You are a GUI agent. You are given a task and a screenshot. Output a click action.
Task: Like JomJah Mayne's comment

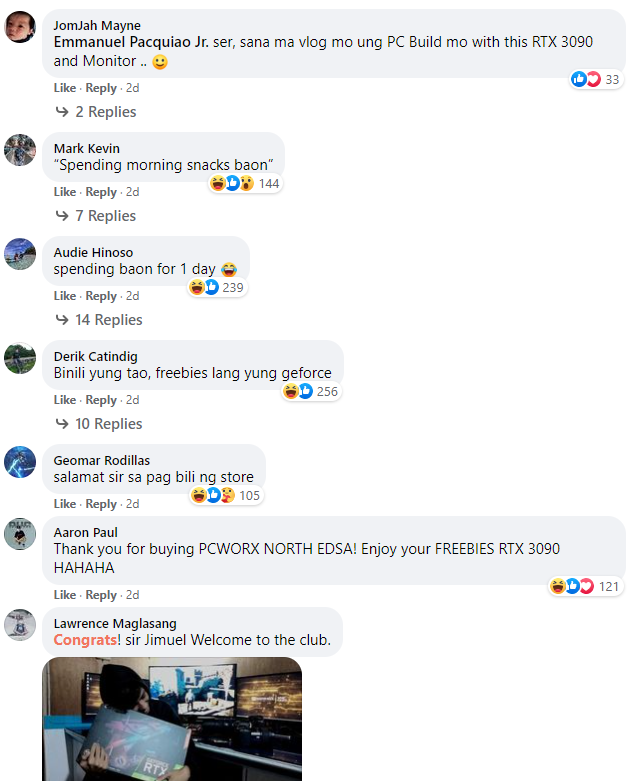tap(65, 88)
